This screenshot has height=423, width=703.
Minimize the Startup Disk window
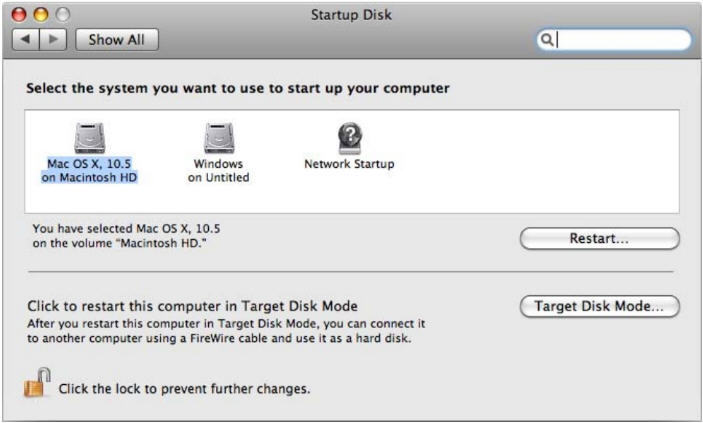coord(34,16)
